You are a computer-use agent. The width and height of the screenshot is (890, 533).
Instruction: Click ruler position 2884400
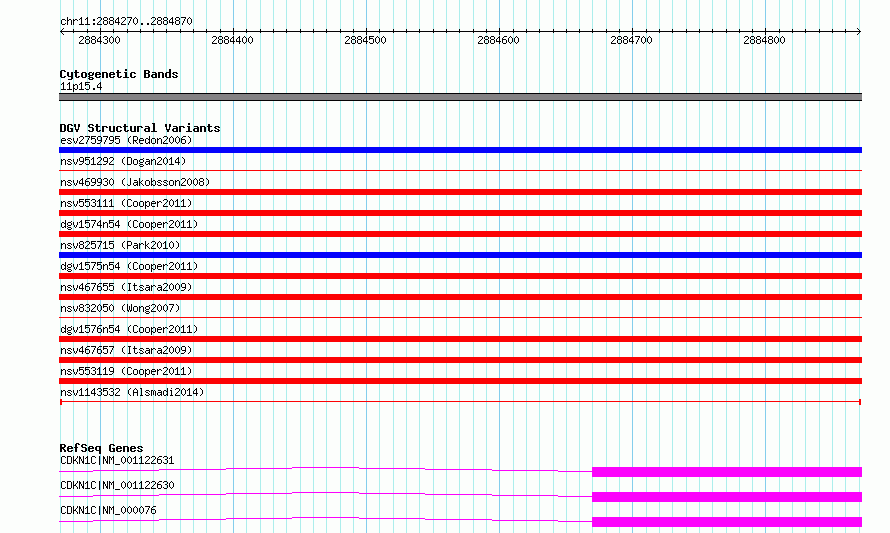click(232, 40)
